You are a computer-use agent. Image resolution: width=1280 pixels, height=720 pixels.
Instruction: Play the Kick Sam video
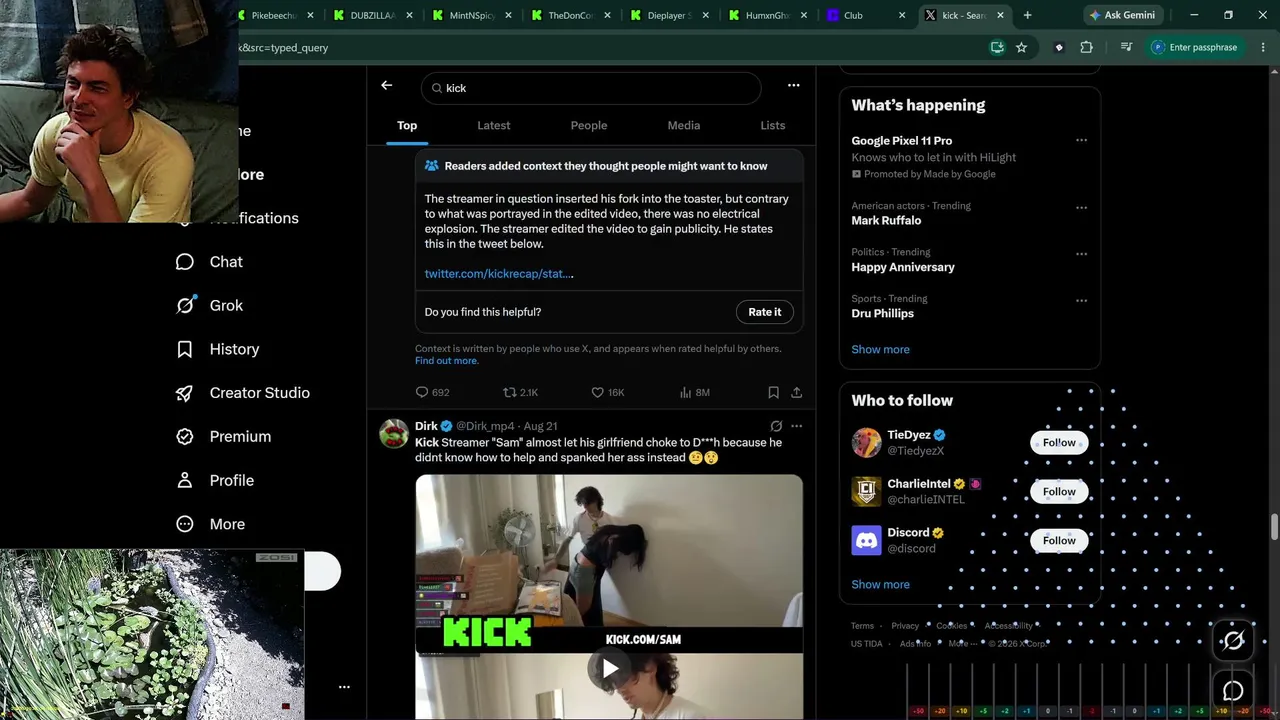pos(609,669)
